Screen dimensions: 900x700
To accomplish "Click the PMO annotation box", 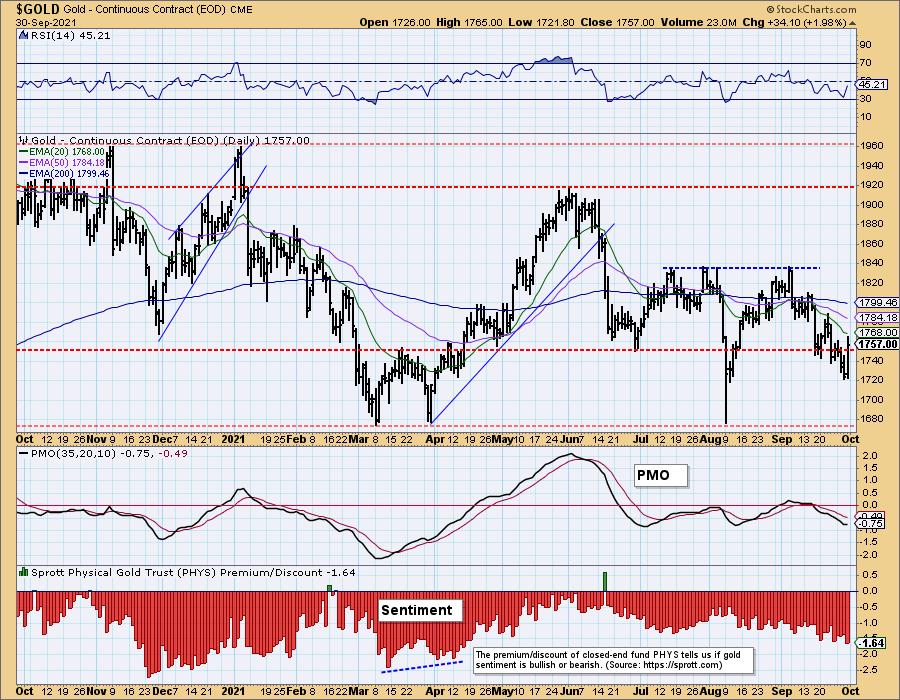I will [x=661, y=475].
